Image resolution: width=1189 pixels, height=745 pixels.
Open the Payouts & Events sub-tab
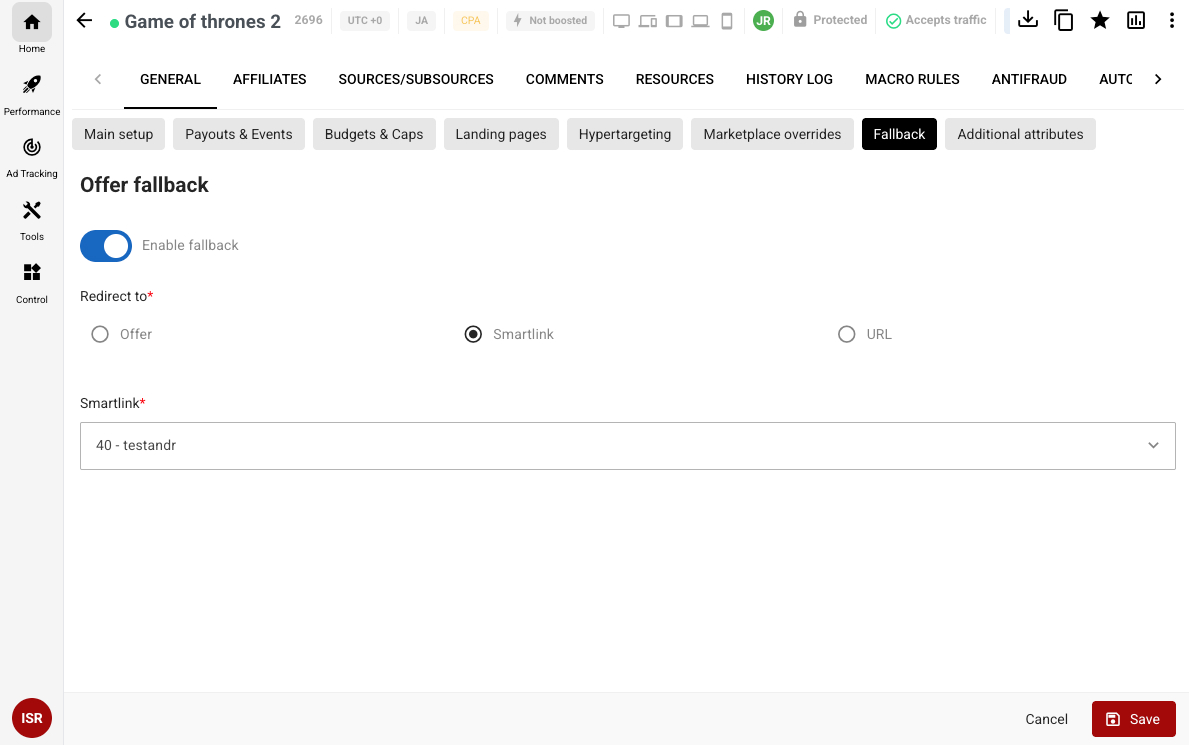[239, 134]
